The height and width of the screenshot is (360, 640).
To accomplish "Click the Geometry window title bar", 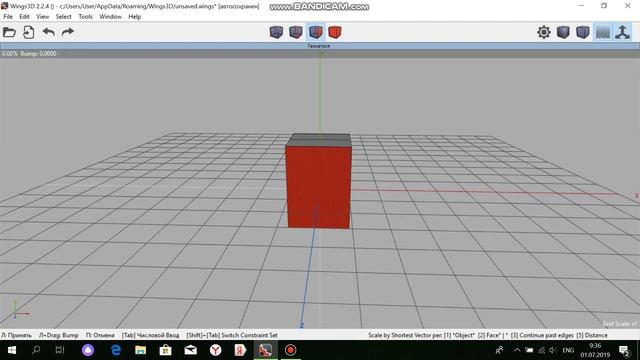I will (x=320, y=46).
